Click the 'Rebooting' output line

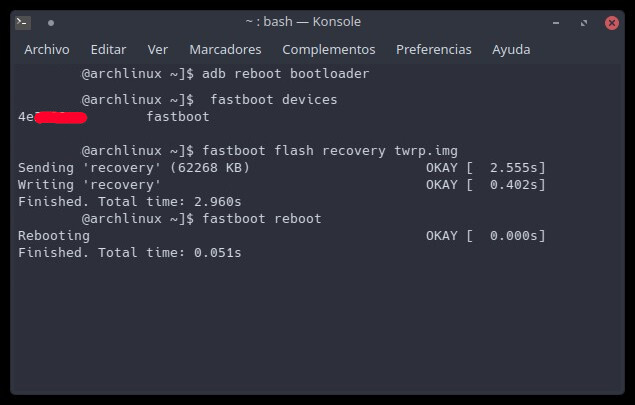[54, 236]
